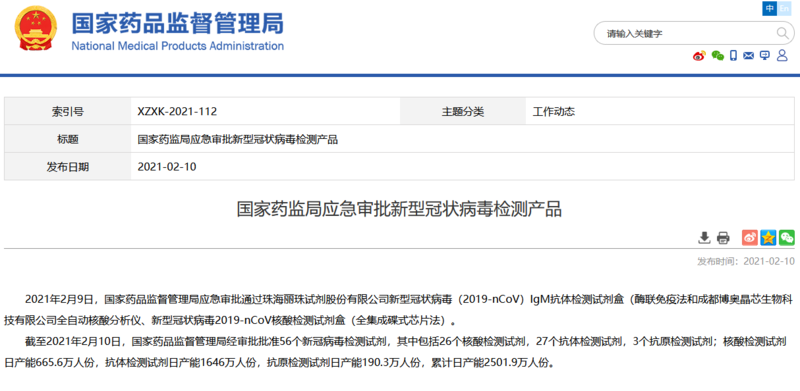Click the monitor screen icon in header
Screen dimensions: 800x391
pyautogui.click(x=764, y=56)
